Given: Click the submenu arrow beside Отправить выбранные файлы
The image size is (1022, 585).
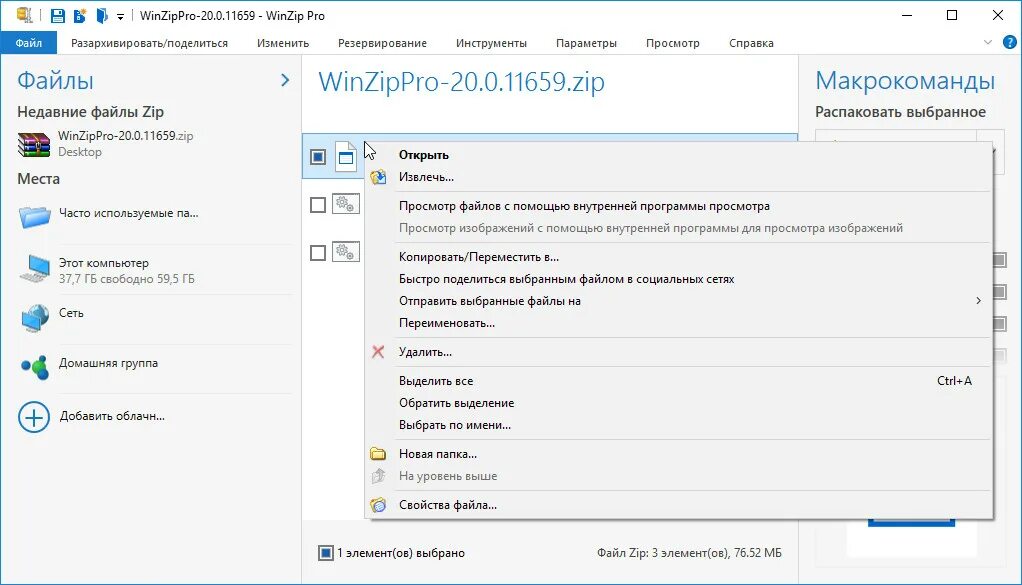Looking at the screenshot, I should tap(978, 301).
